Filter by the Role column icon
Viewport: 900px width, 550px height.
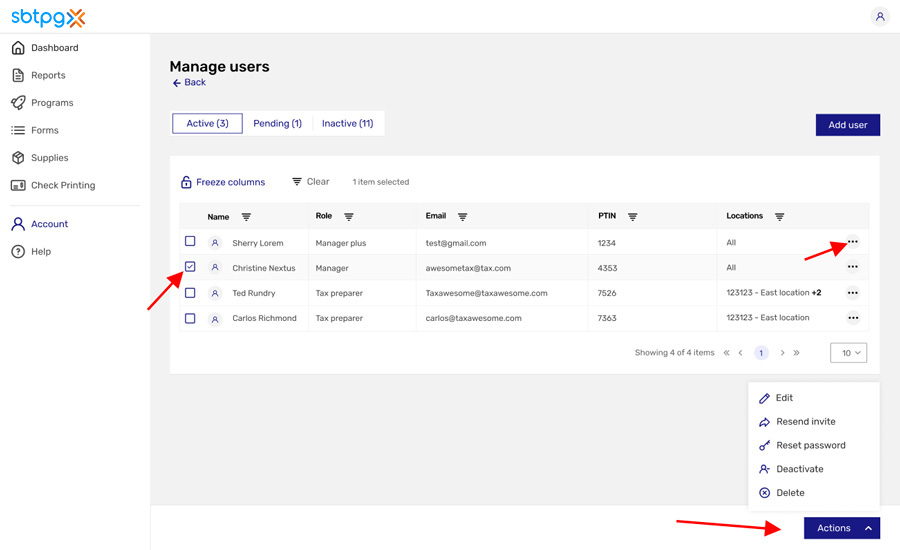[348, 216]
